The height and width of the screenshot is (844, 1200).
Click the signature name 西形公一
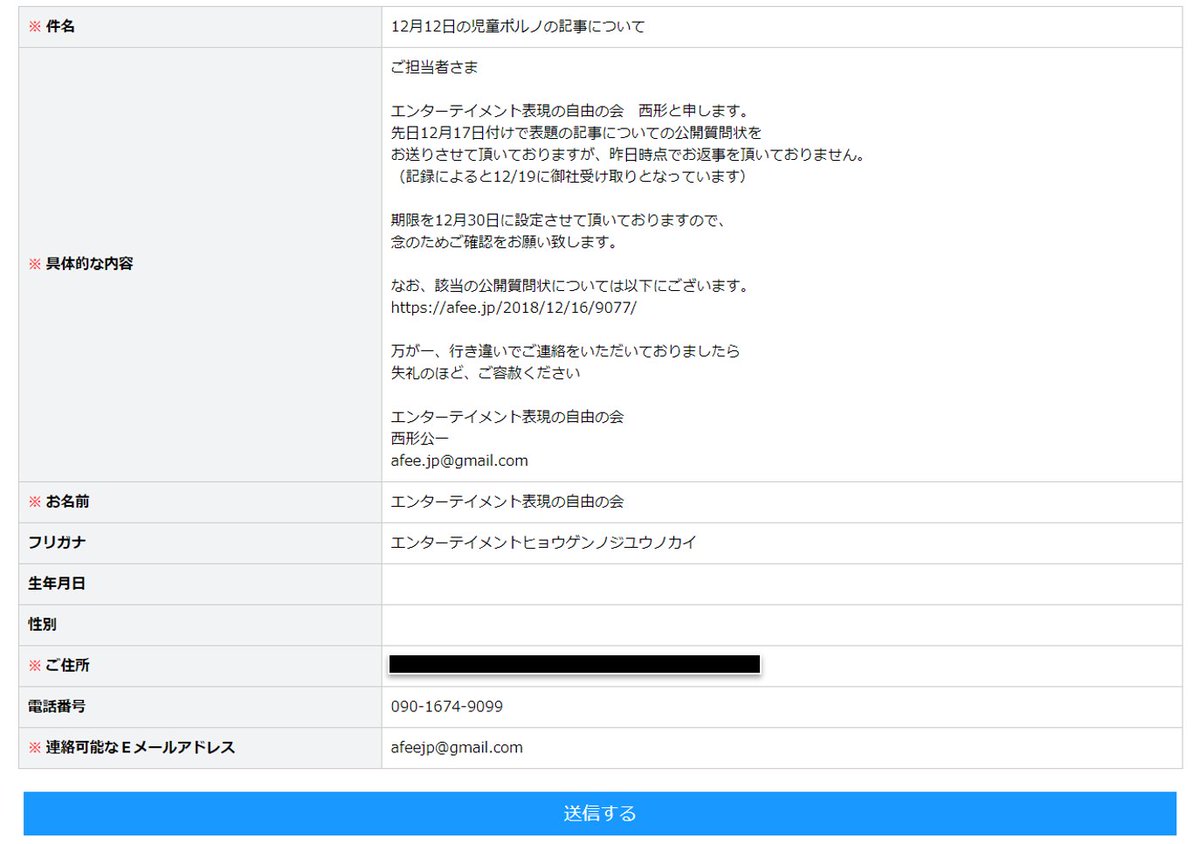click(420, 439)
